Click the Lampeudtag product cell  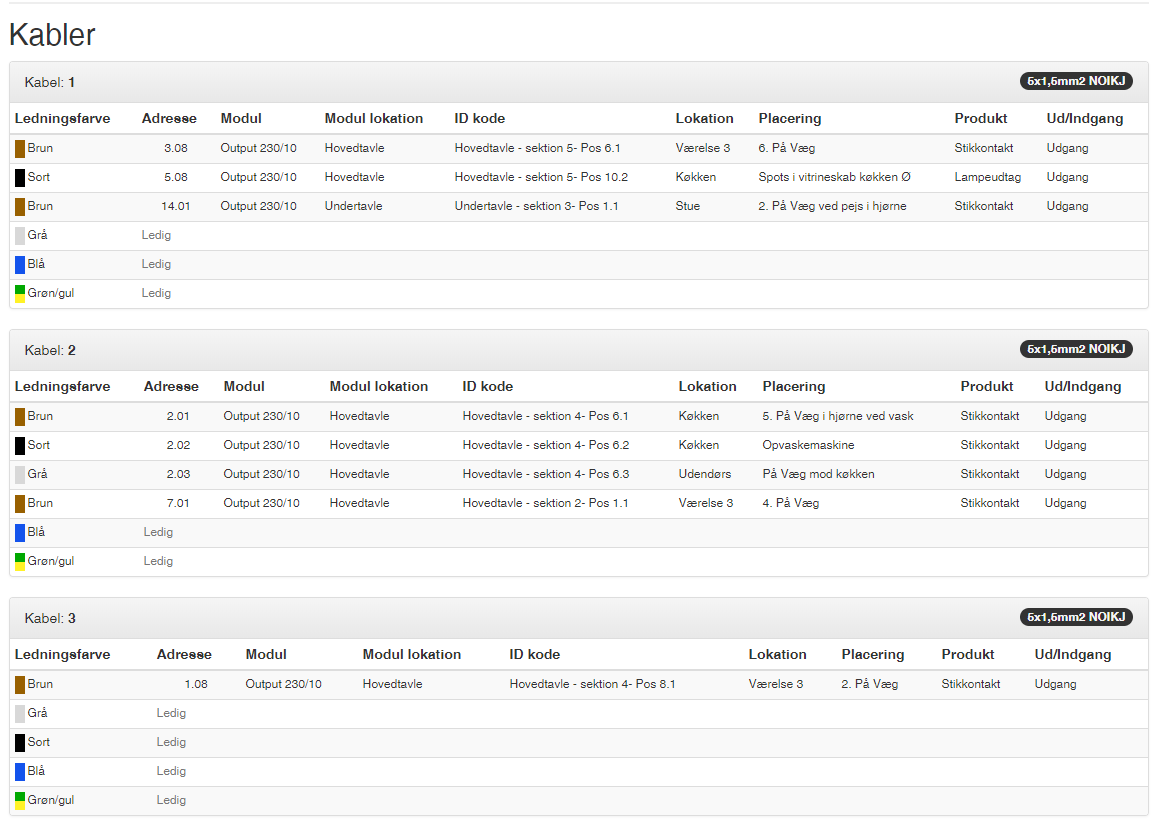pos(987,178)
